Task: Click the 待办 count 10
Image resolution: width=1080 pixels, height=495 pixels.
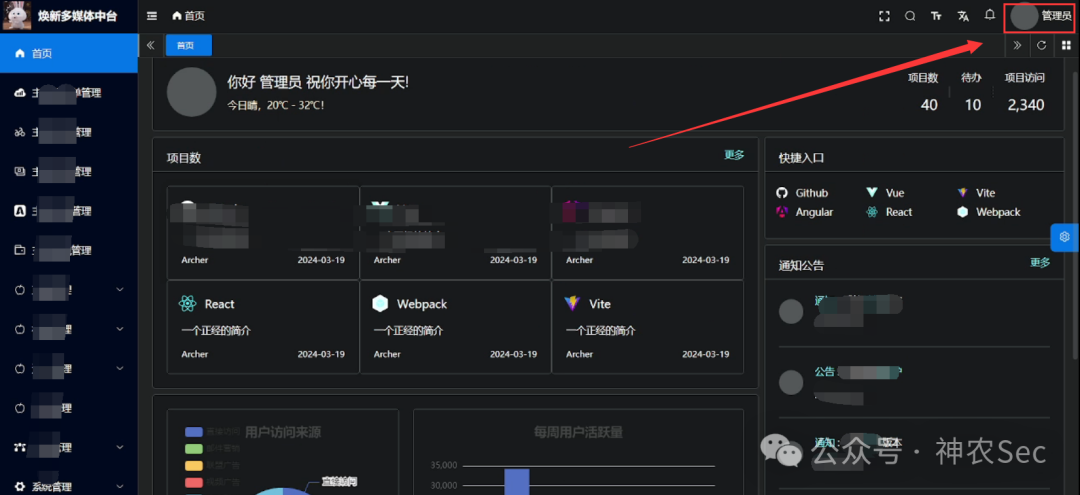Action: click(973, 105)
